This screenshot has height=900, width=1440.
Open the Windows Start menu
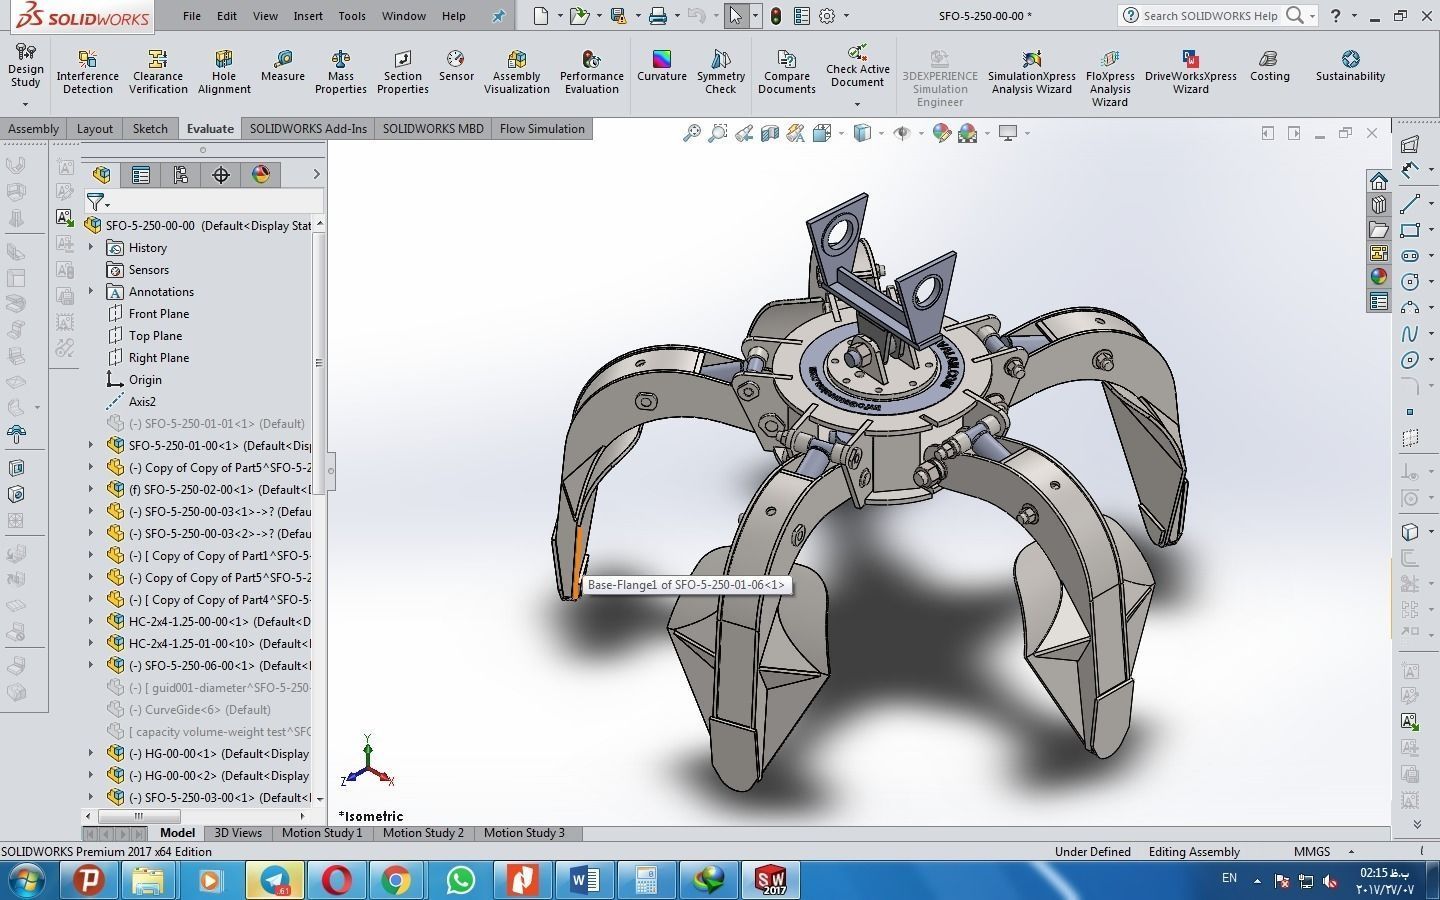[x=26, y=880]
